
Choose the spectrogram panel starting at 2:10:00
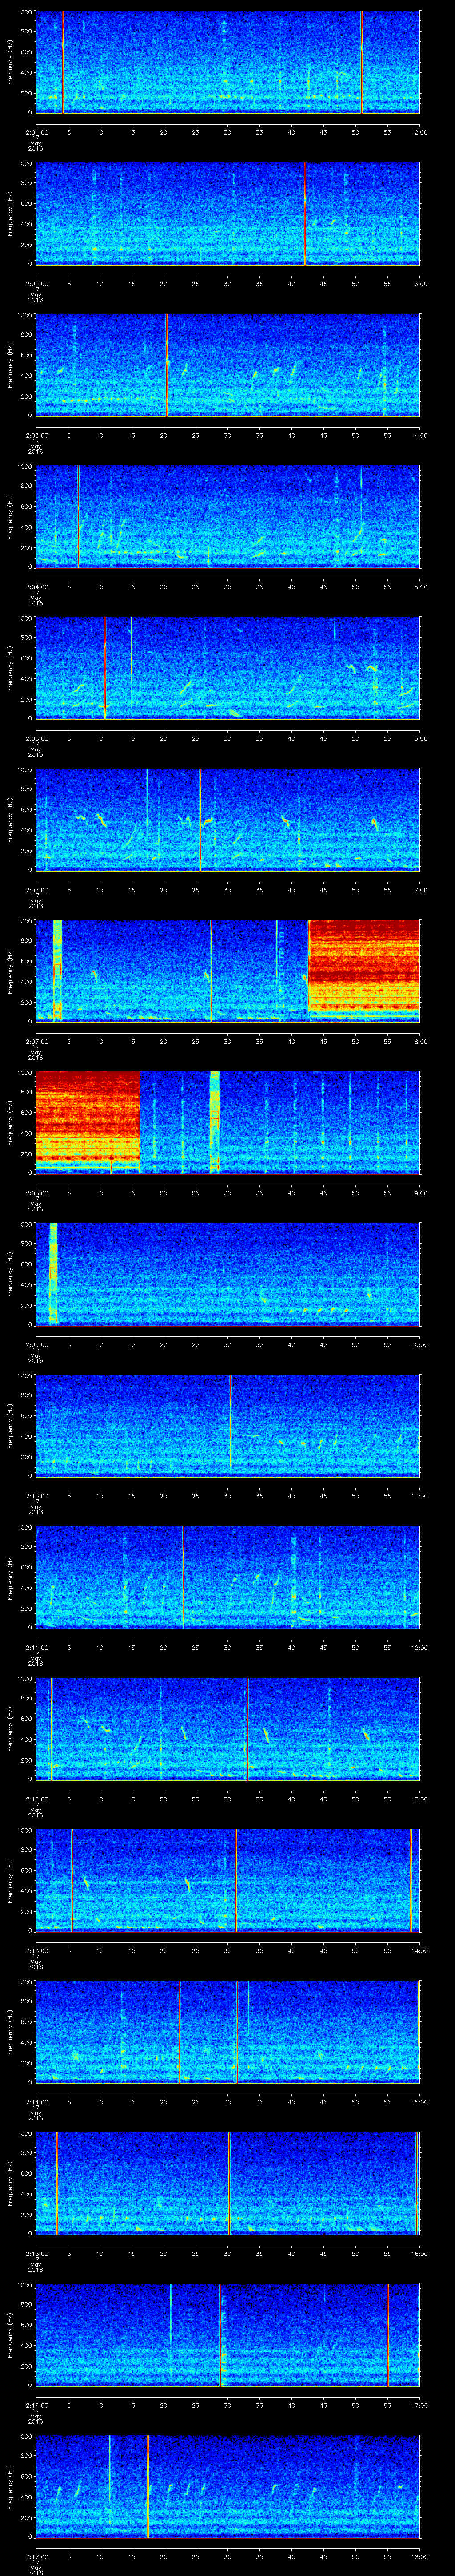(x=227, y=1426)
